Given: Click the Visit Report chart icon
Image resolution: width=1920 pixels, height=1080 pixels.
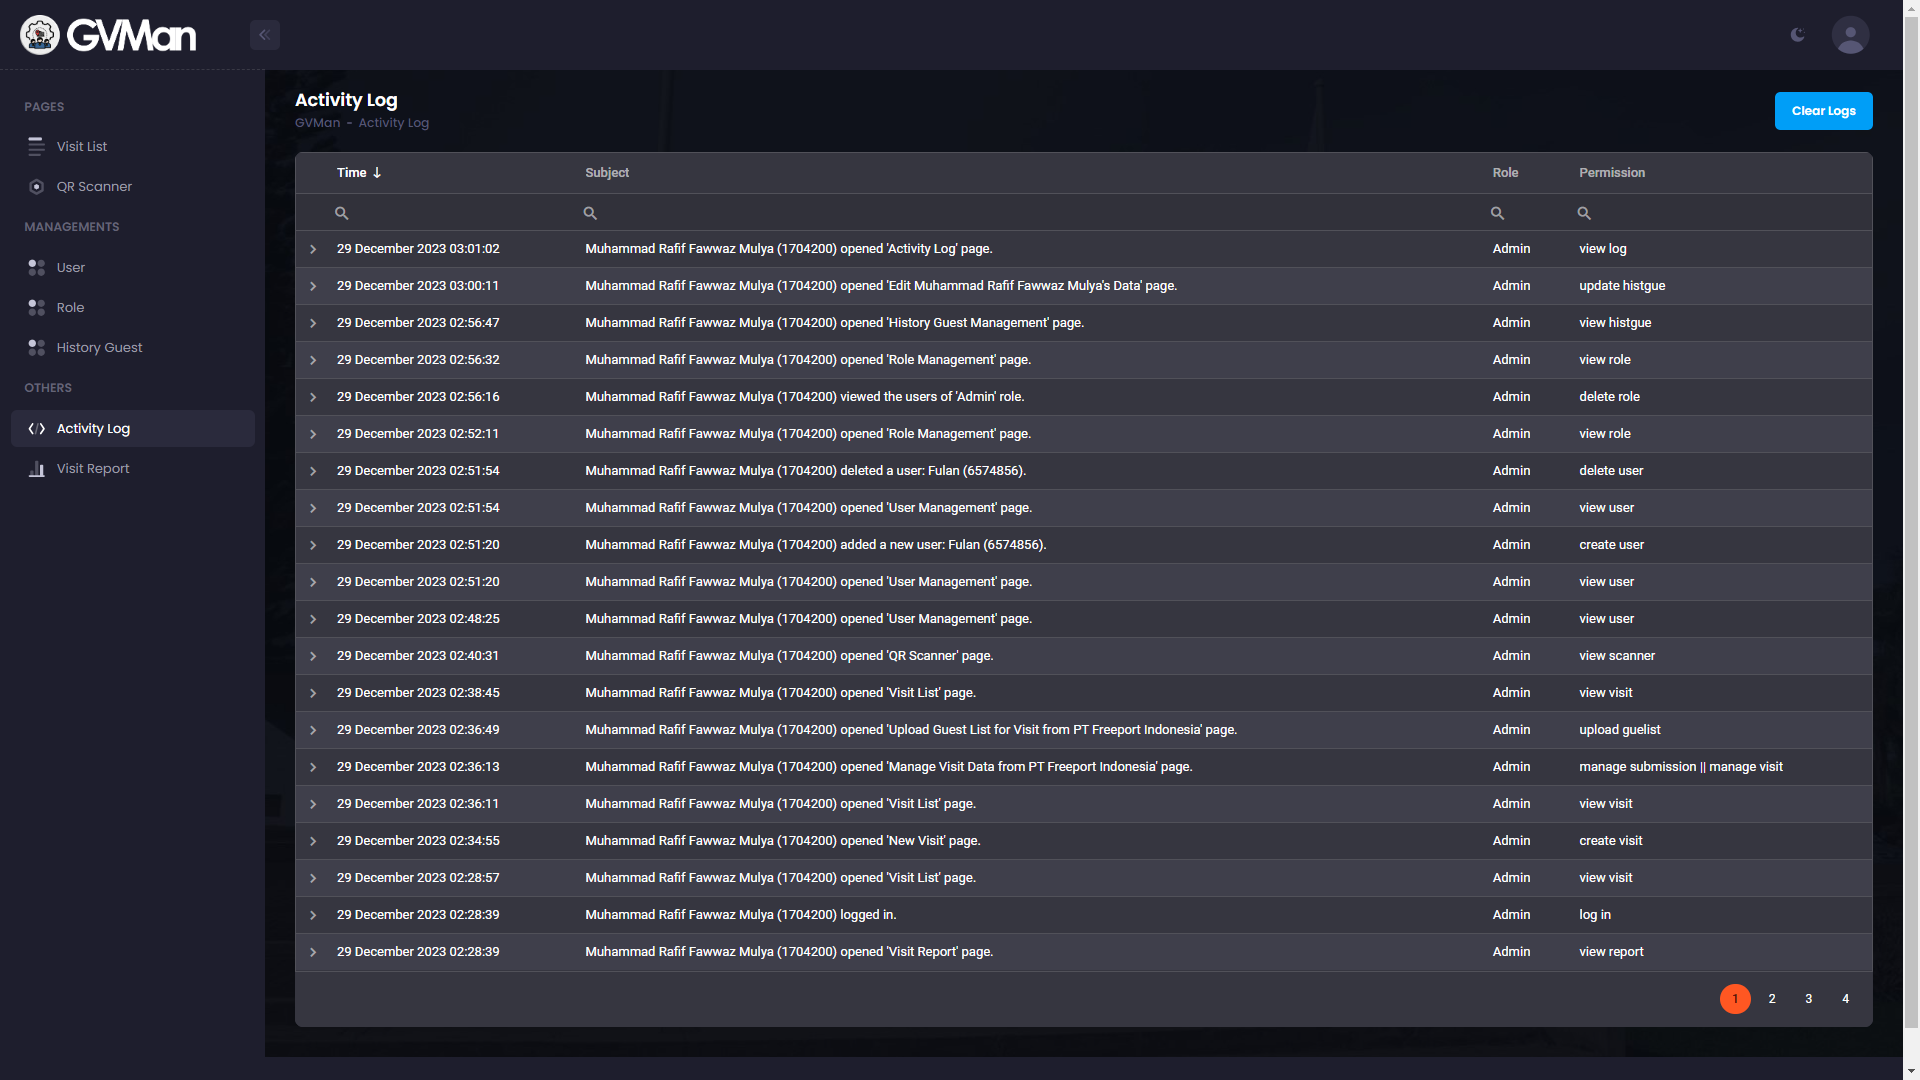Looking at the screenshot, I should point(37,469).
